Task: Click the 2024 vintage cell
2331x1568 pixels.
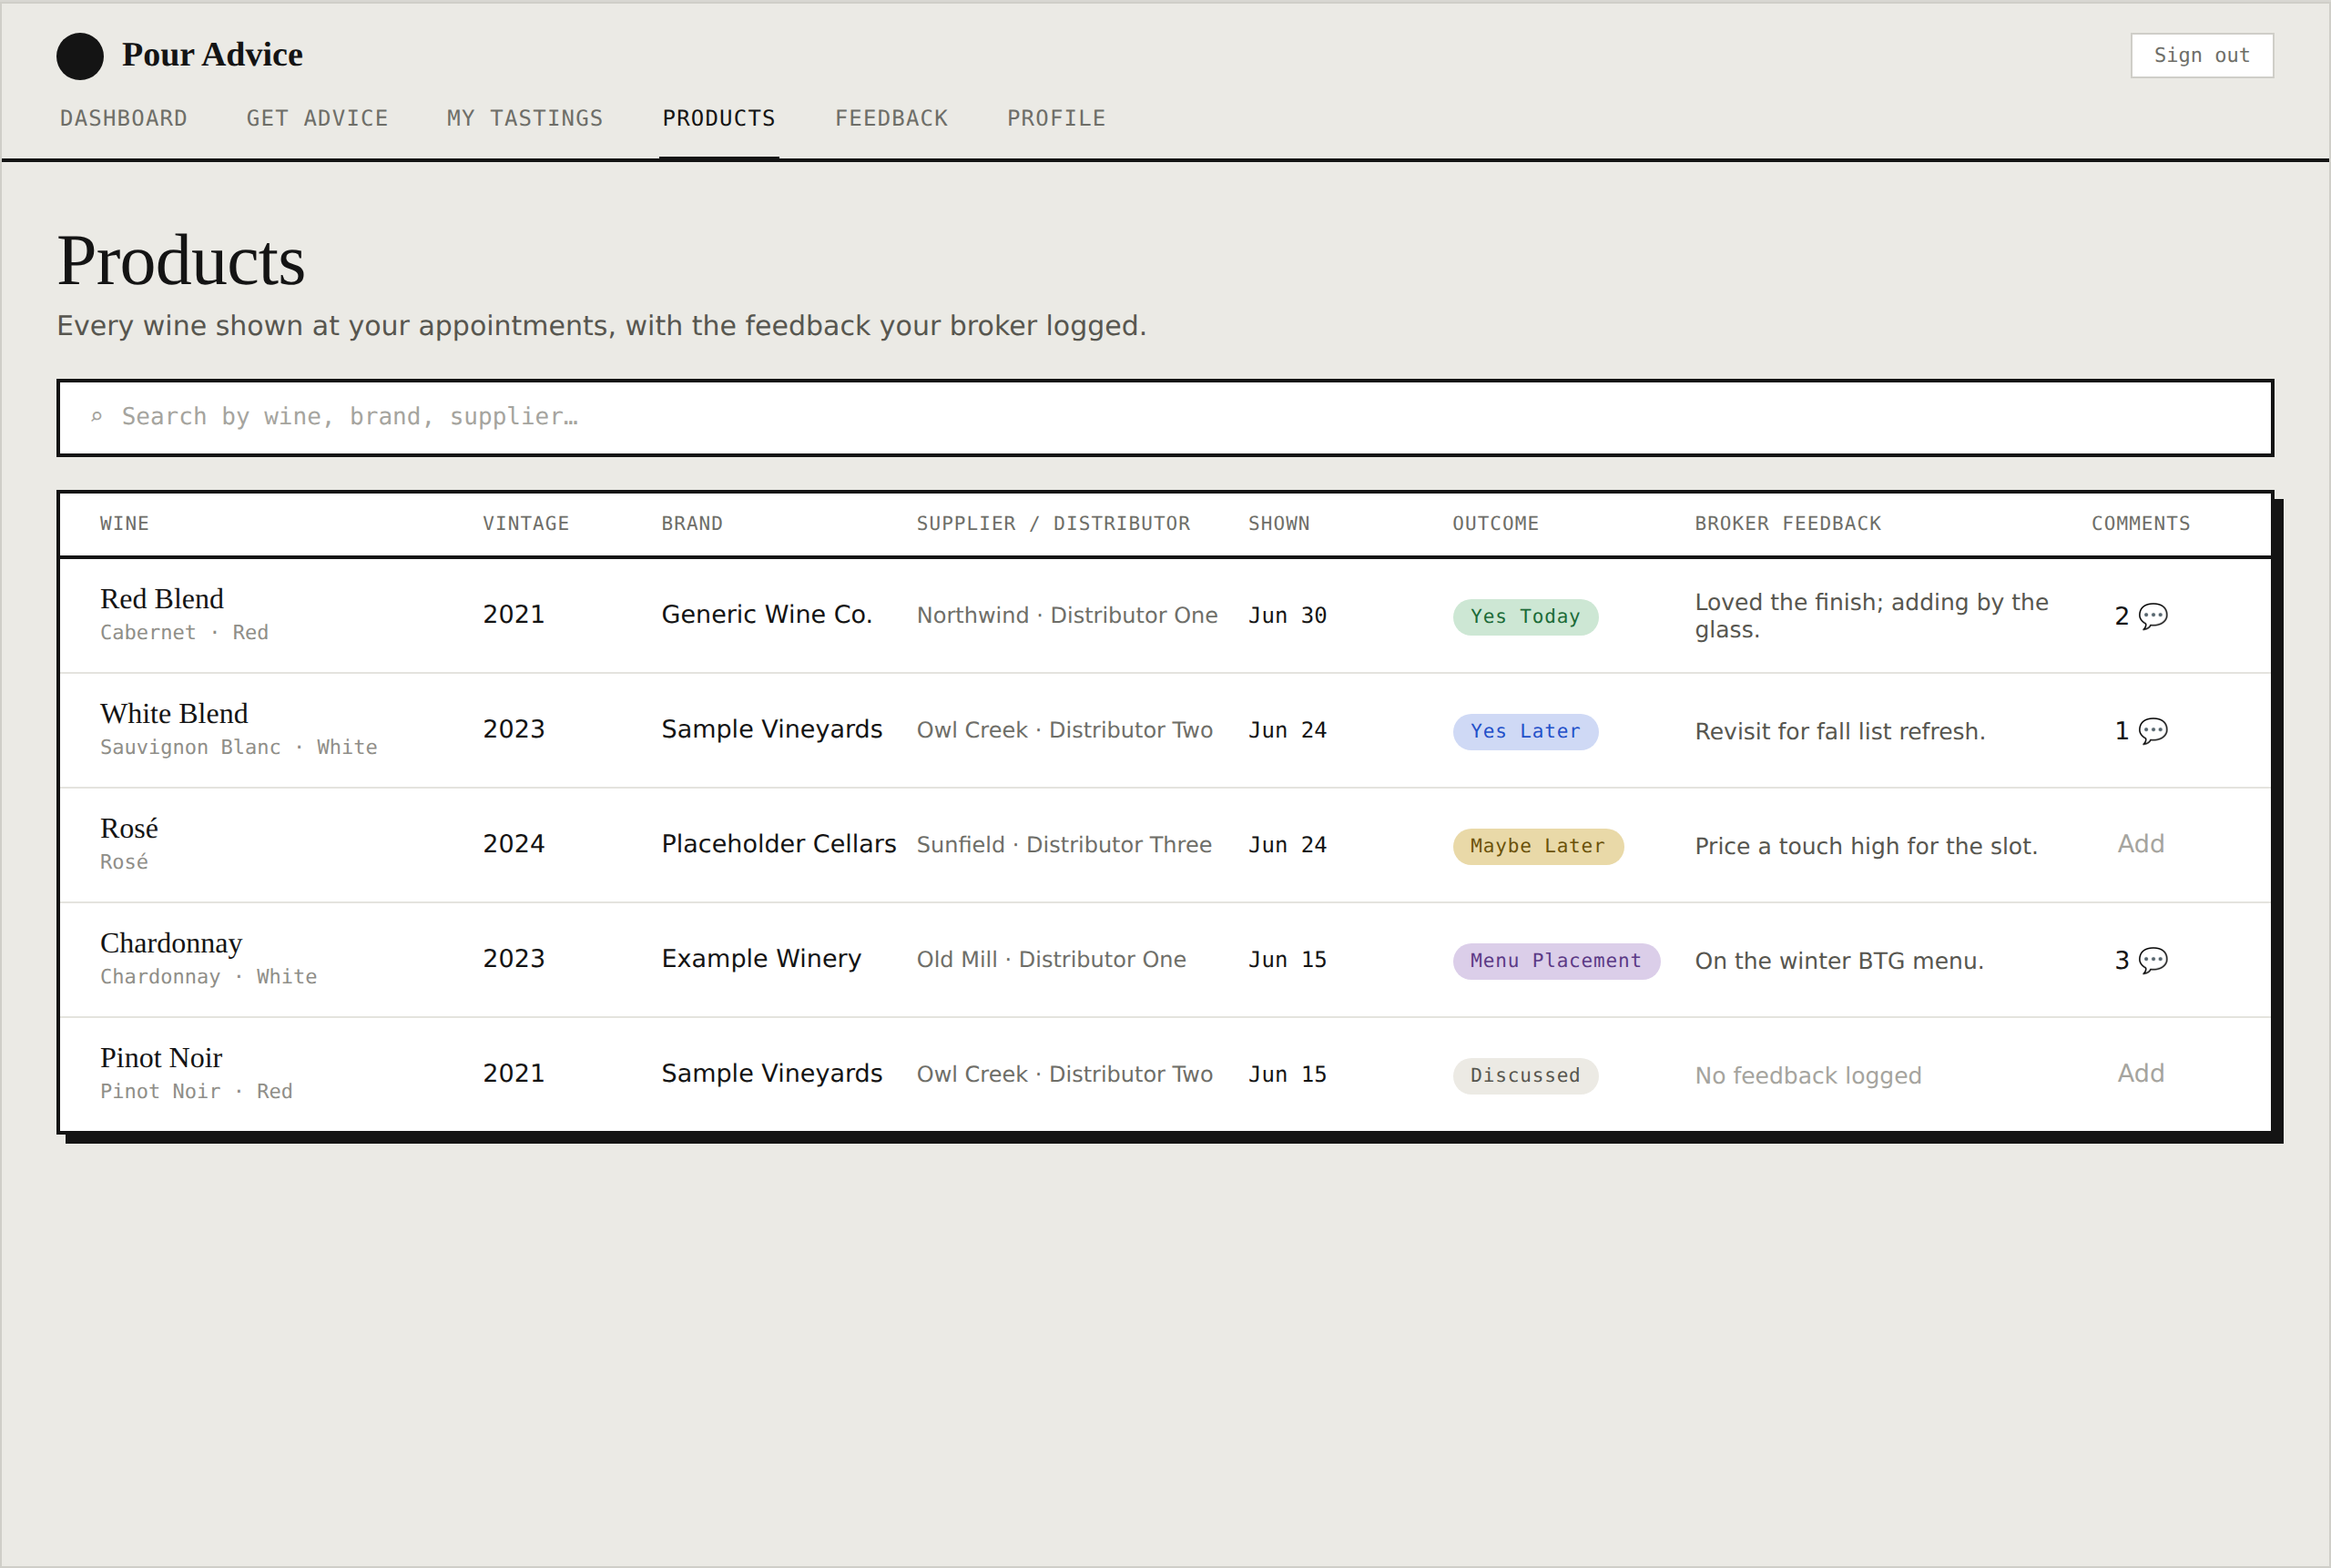Action: [514, 844]
